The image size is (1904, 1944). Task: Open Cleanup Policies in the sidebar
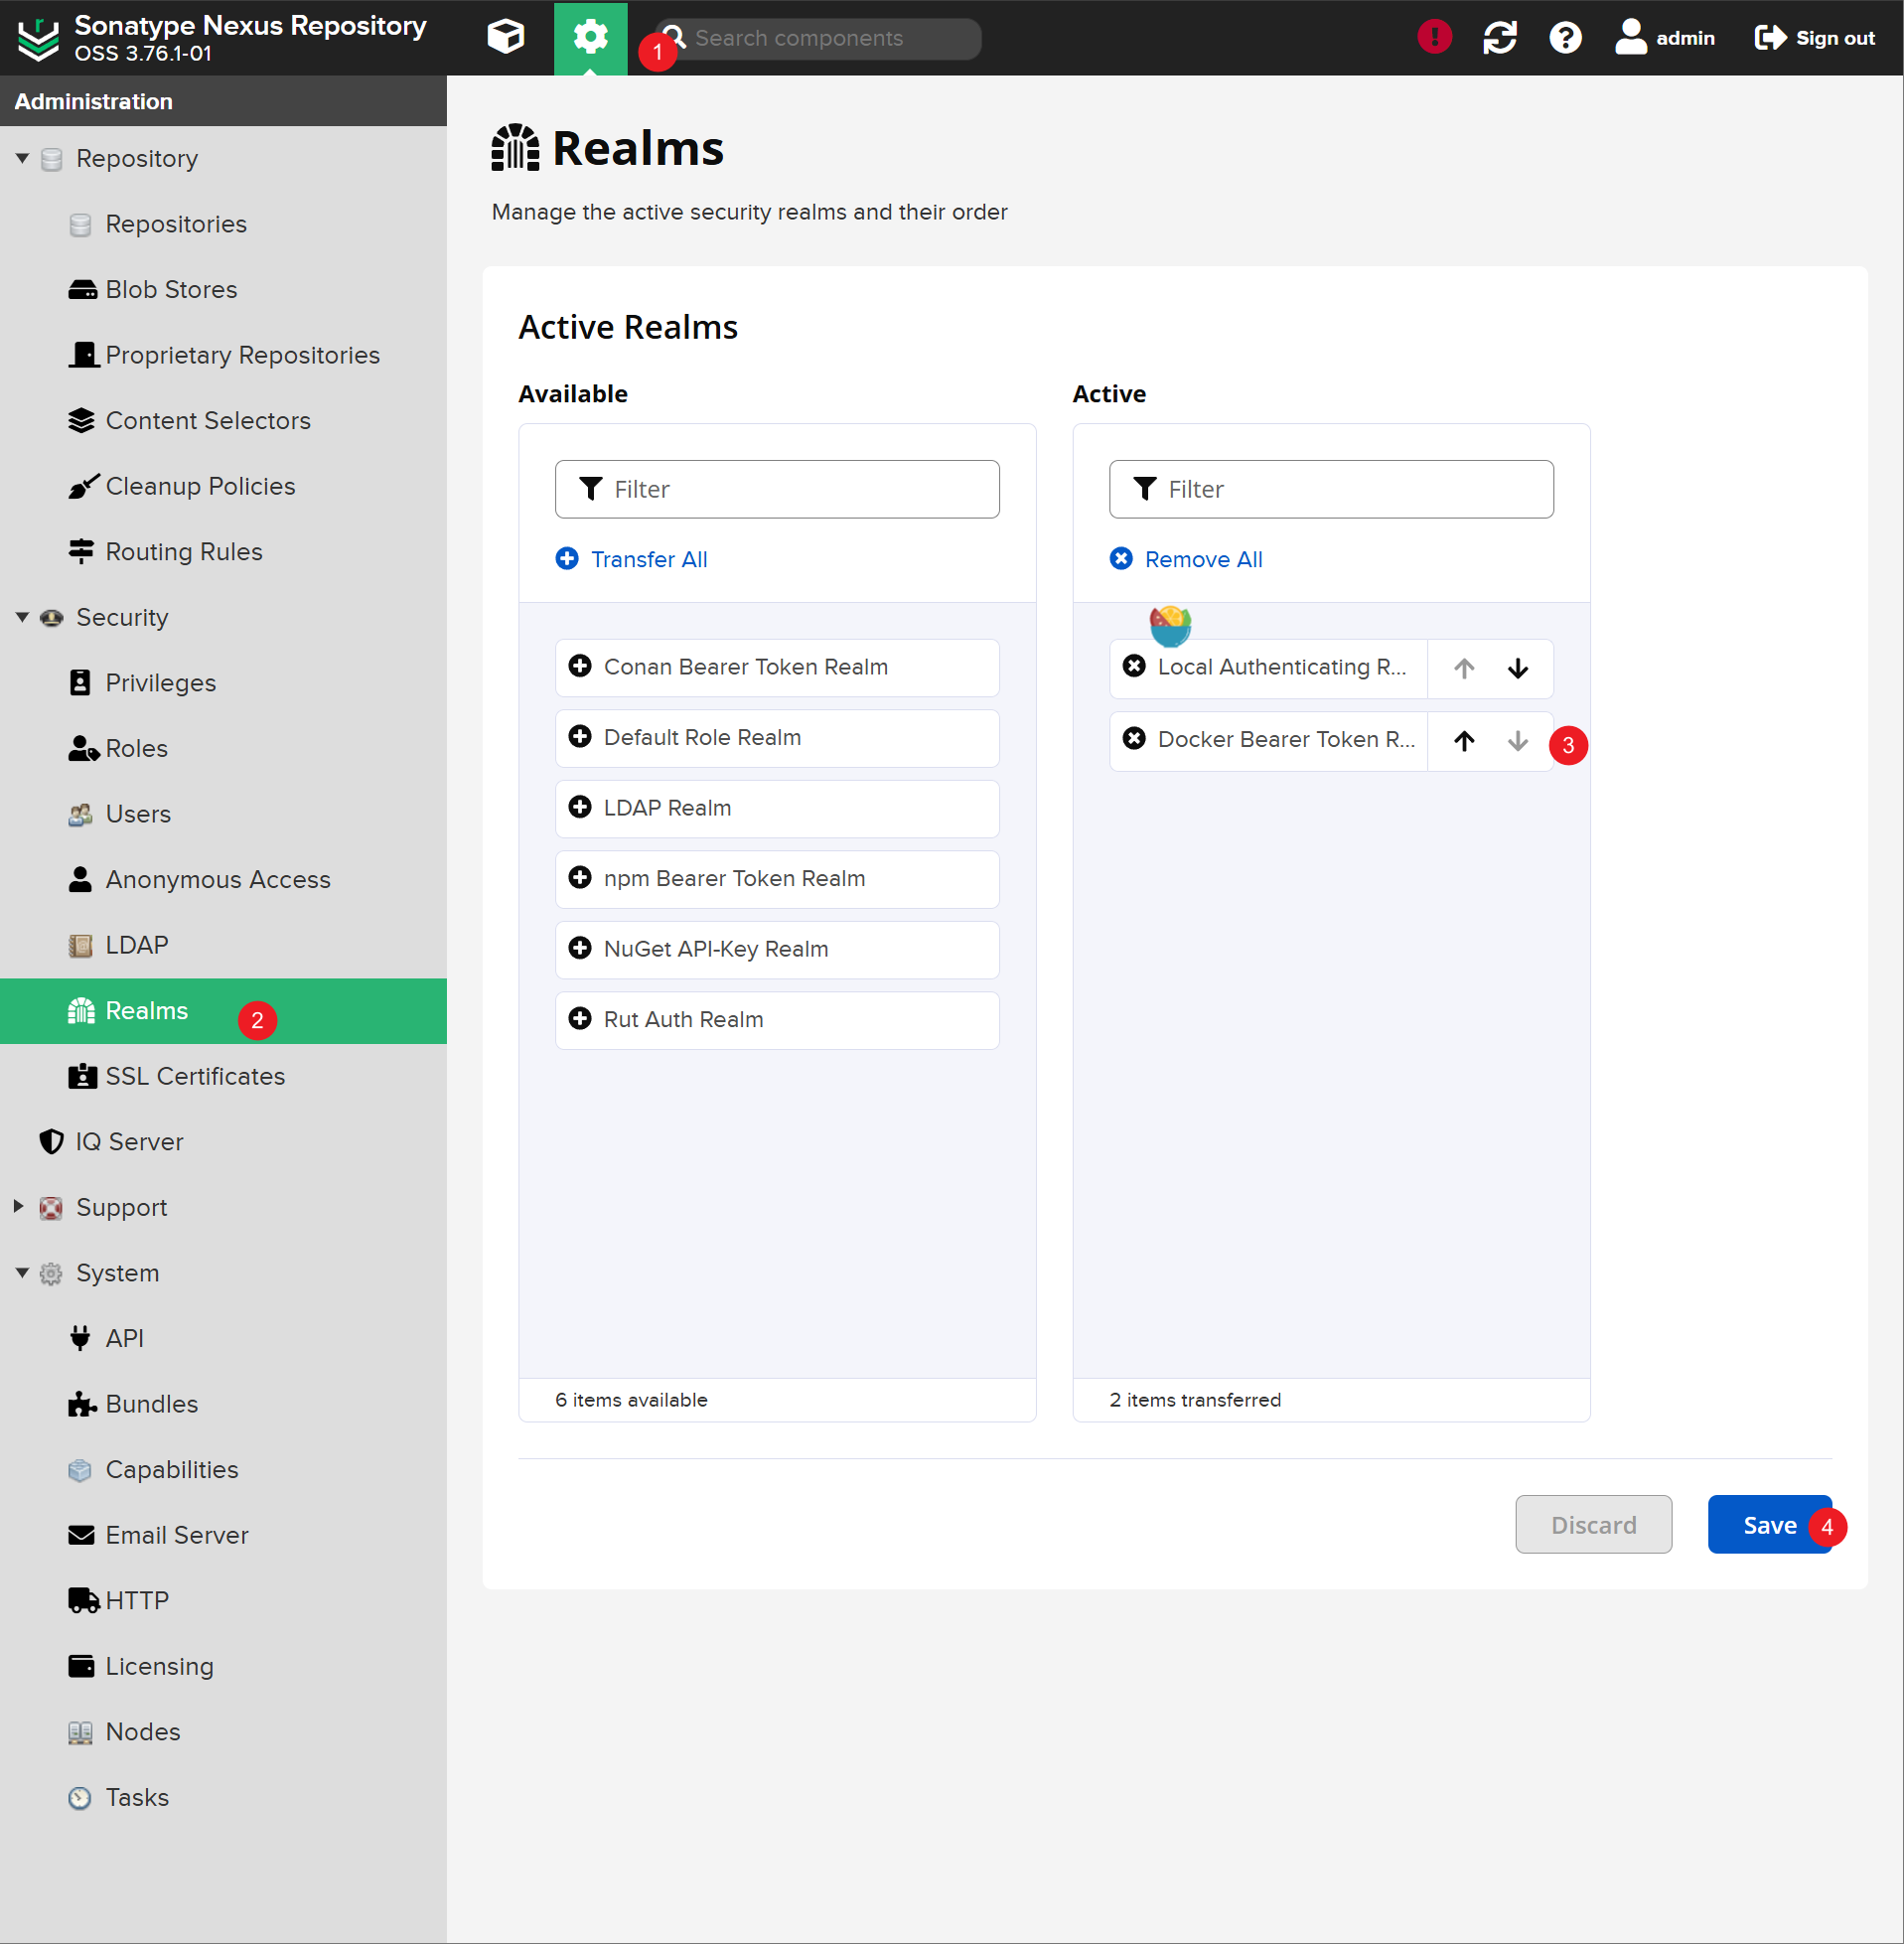point(223,486)
